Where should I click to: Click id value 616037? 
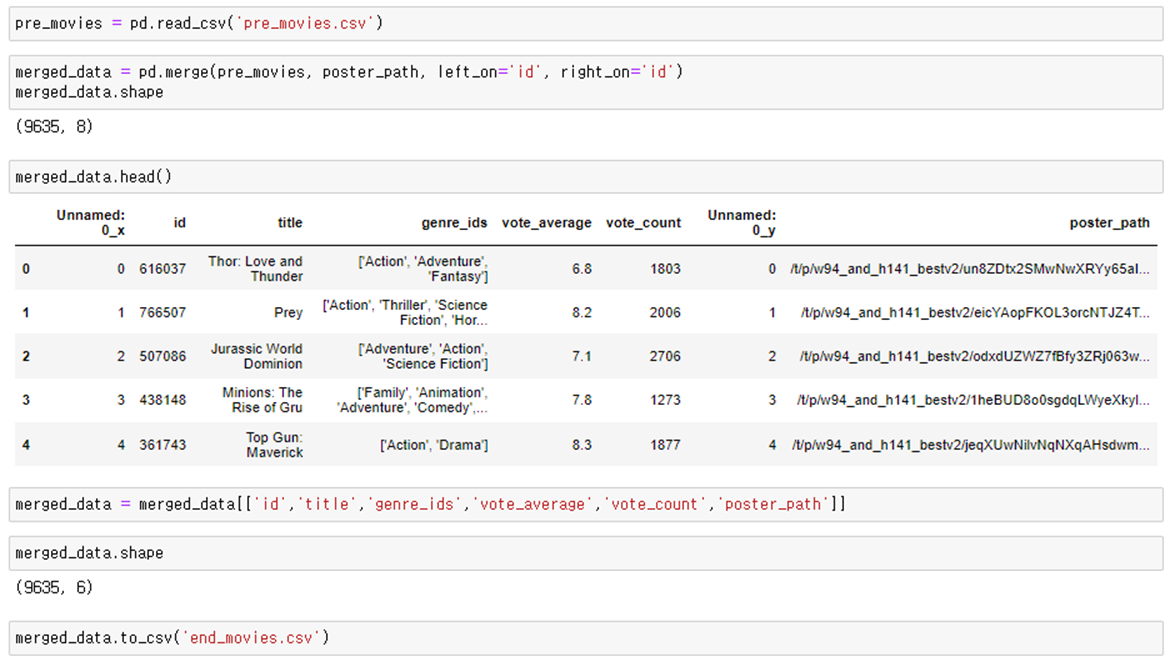click(x=163, y=269)
